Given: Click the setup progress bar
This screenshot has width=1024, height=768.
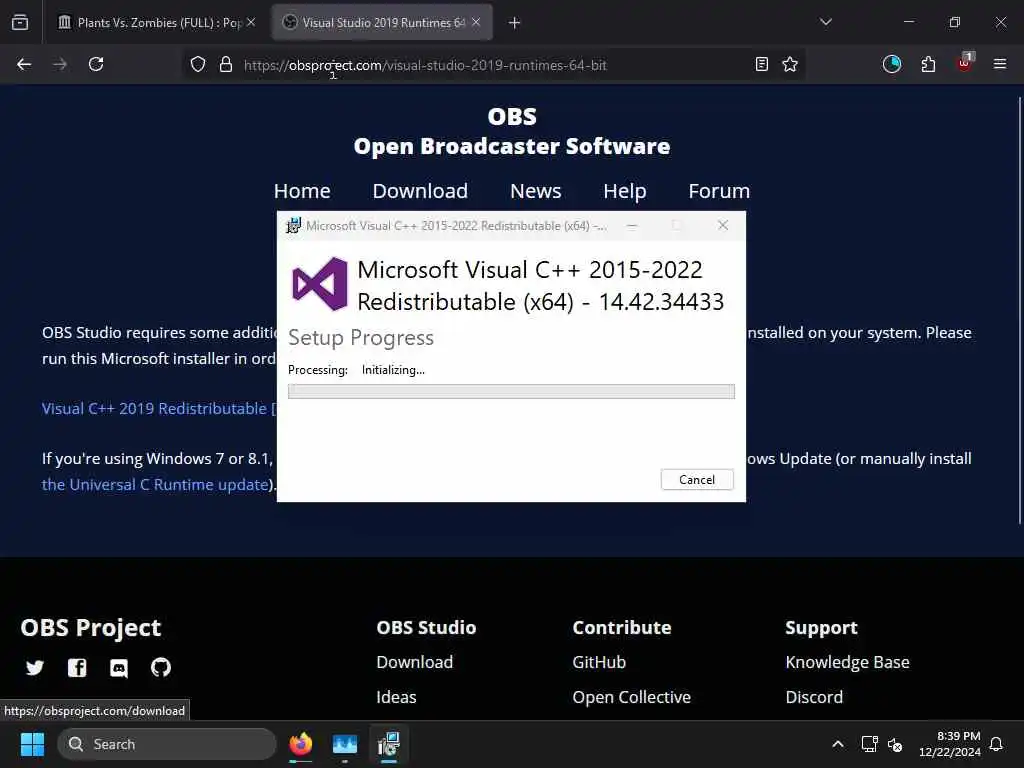Looking at the screenshot, I should point(511,391).
